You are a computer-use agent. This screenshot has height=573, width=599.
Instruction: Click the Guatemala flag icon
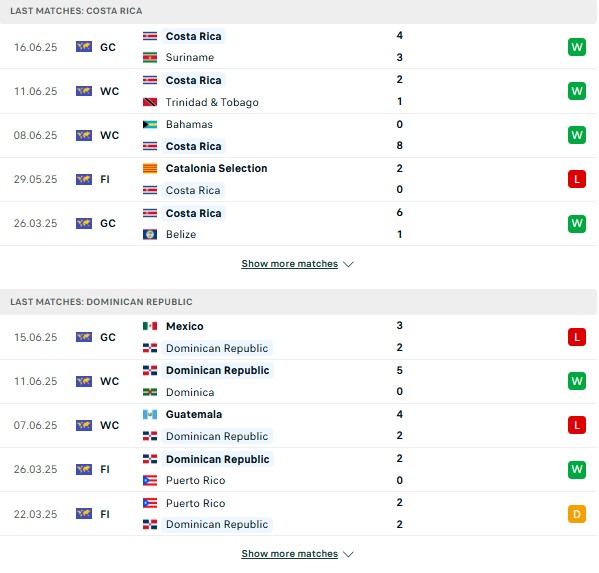tap(150, 414)
